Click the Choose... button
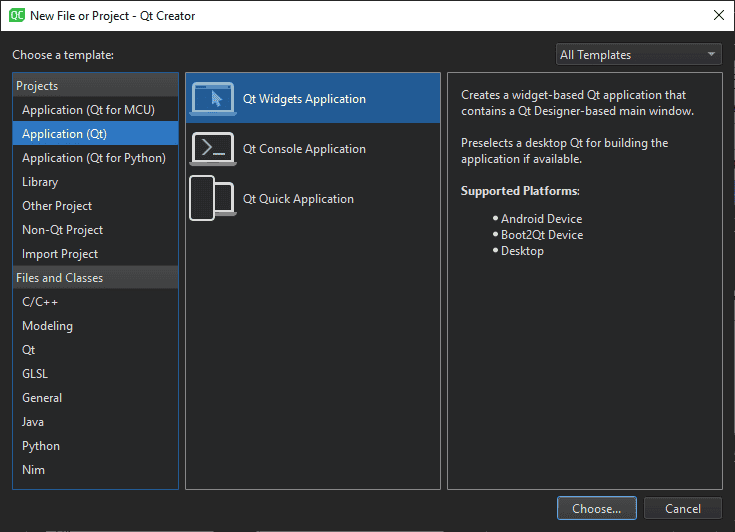 597,508
